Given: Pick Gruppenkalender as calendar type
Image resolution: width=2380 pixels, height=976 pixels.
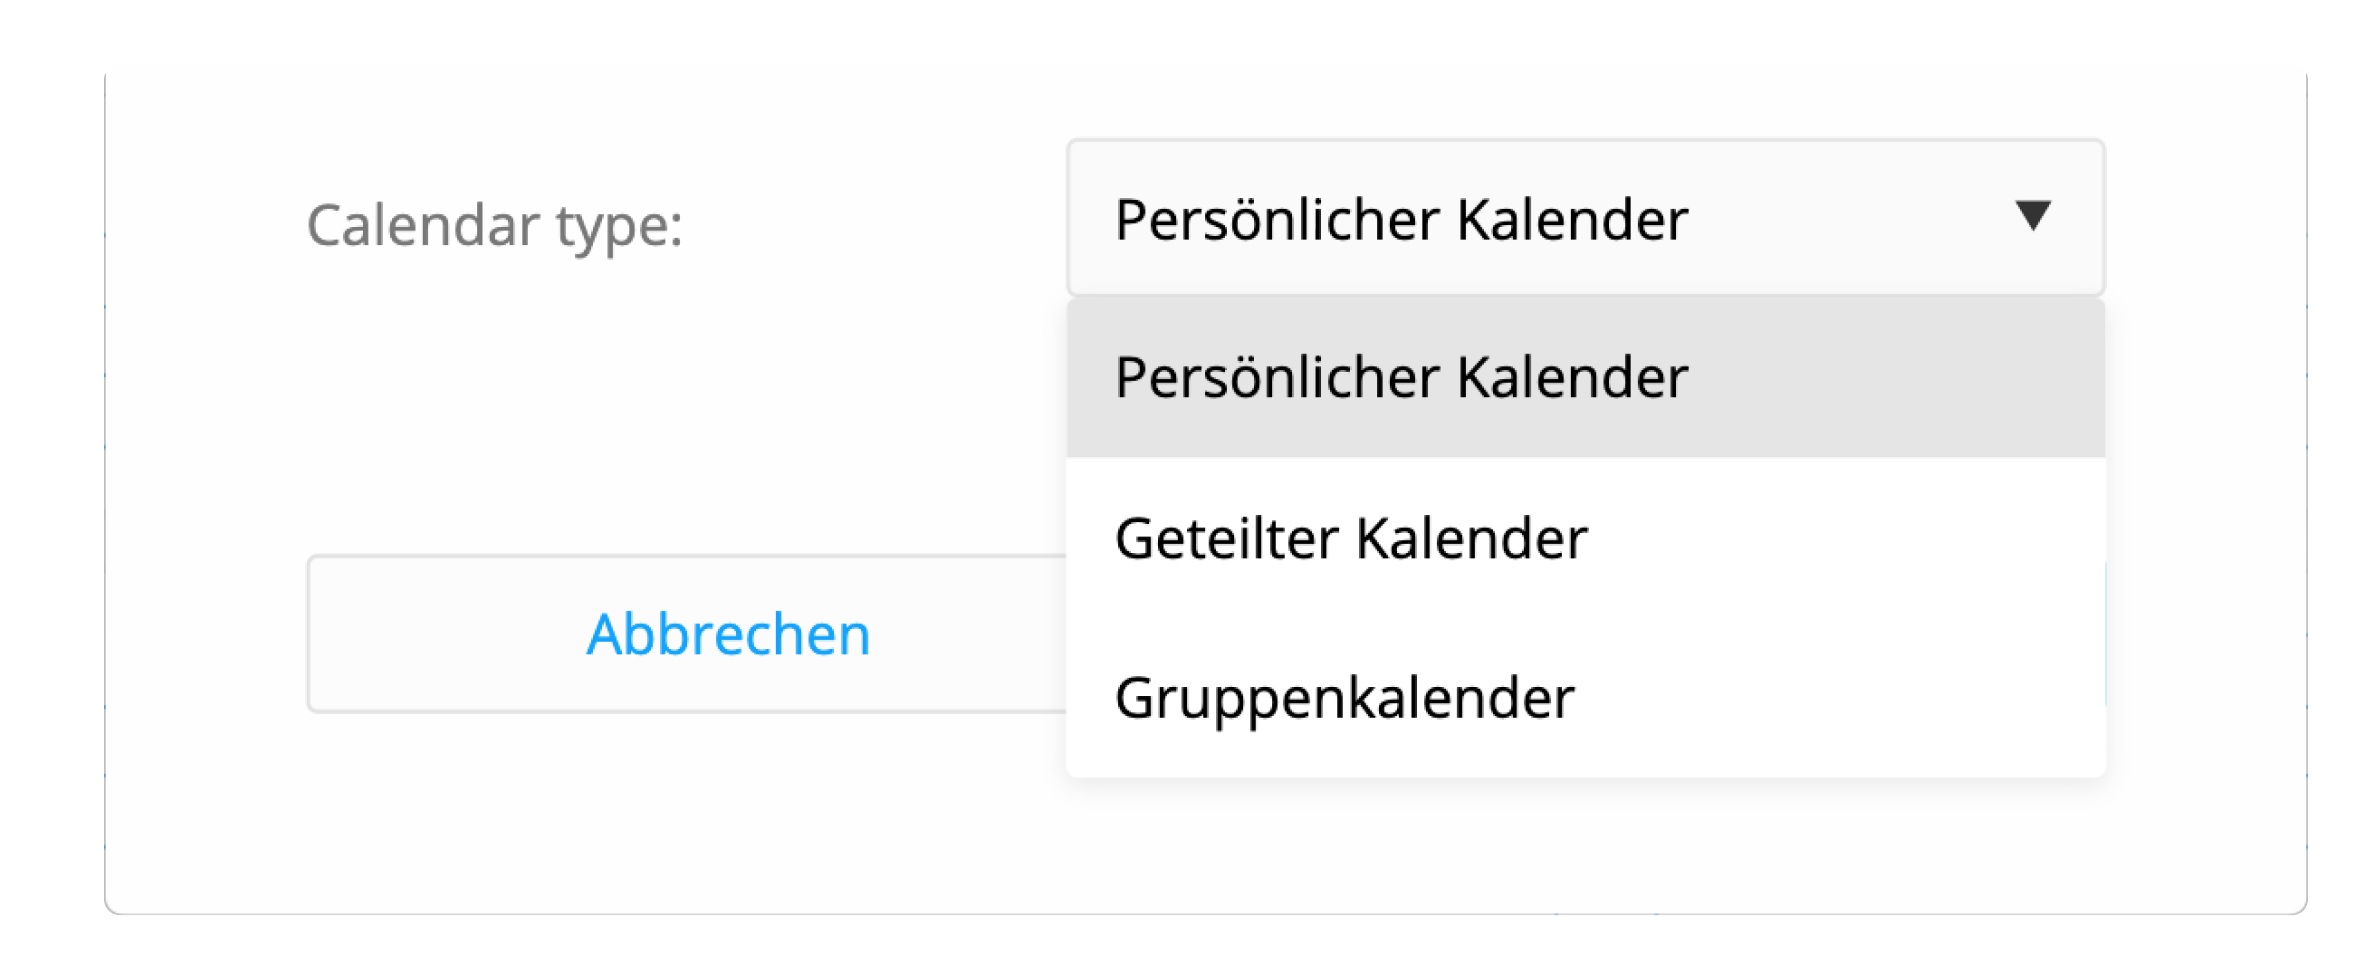Looking at the screenshot, I should point(1345,698).
